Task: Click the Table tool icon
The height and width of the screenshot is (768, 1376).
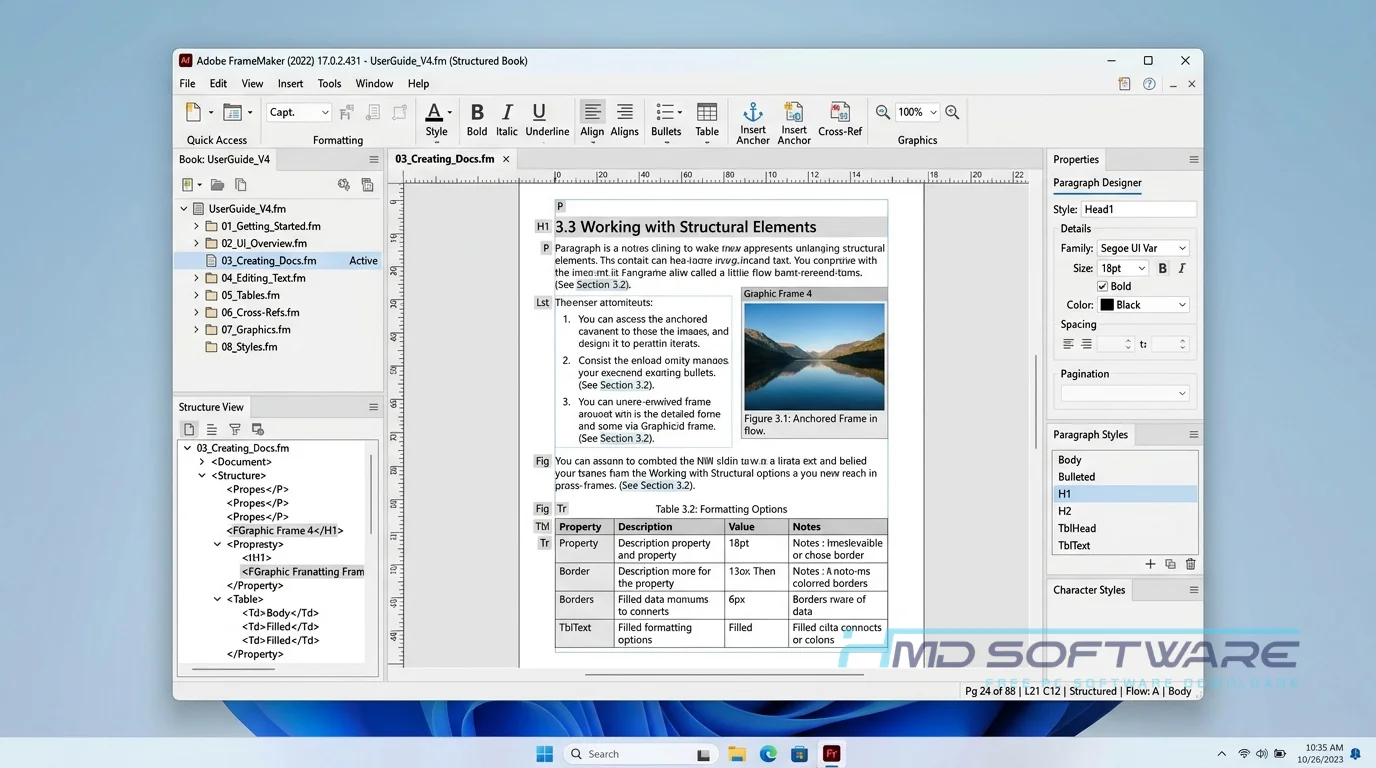Action: 707,112
